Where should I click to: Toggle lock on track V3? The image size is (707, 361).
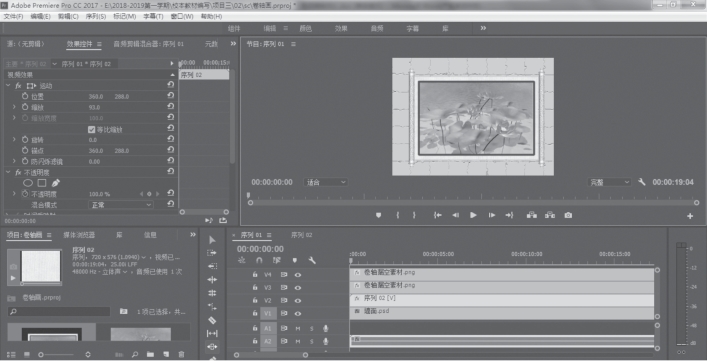[255, 288]
